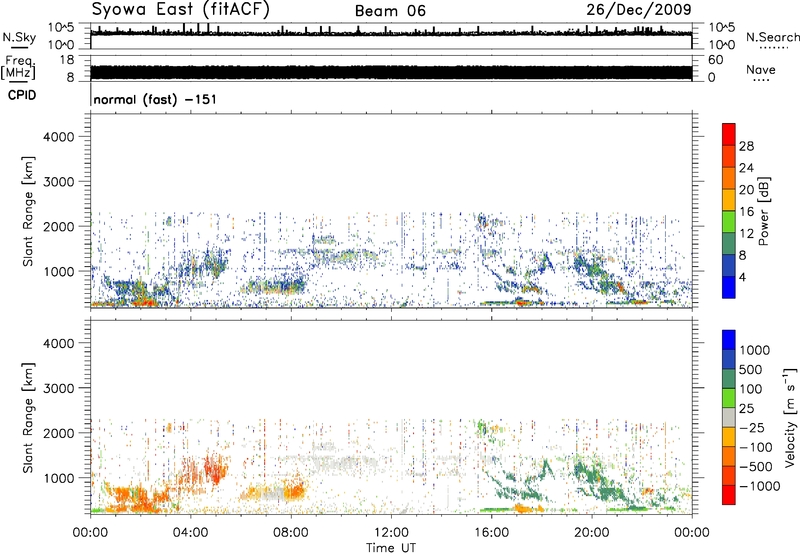Click the red Velocity segment below -1000
This screenshot has height=554, width=800.
(x=729, y=495)
